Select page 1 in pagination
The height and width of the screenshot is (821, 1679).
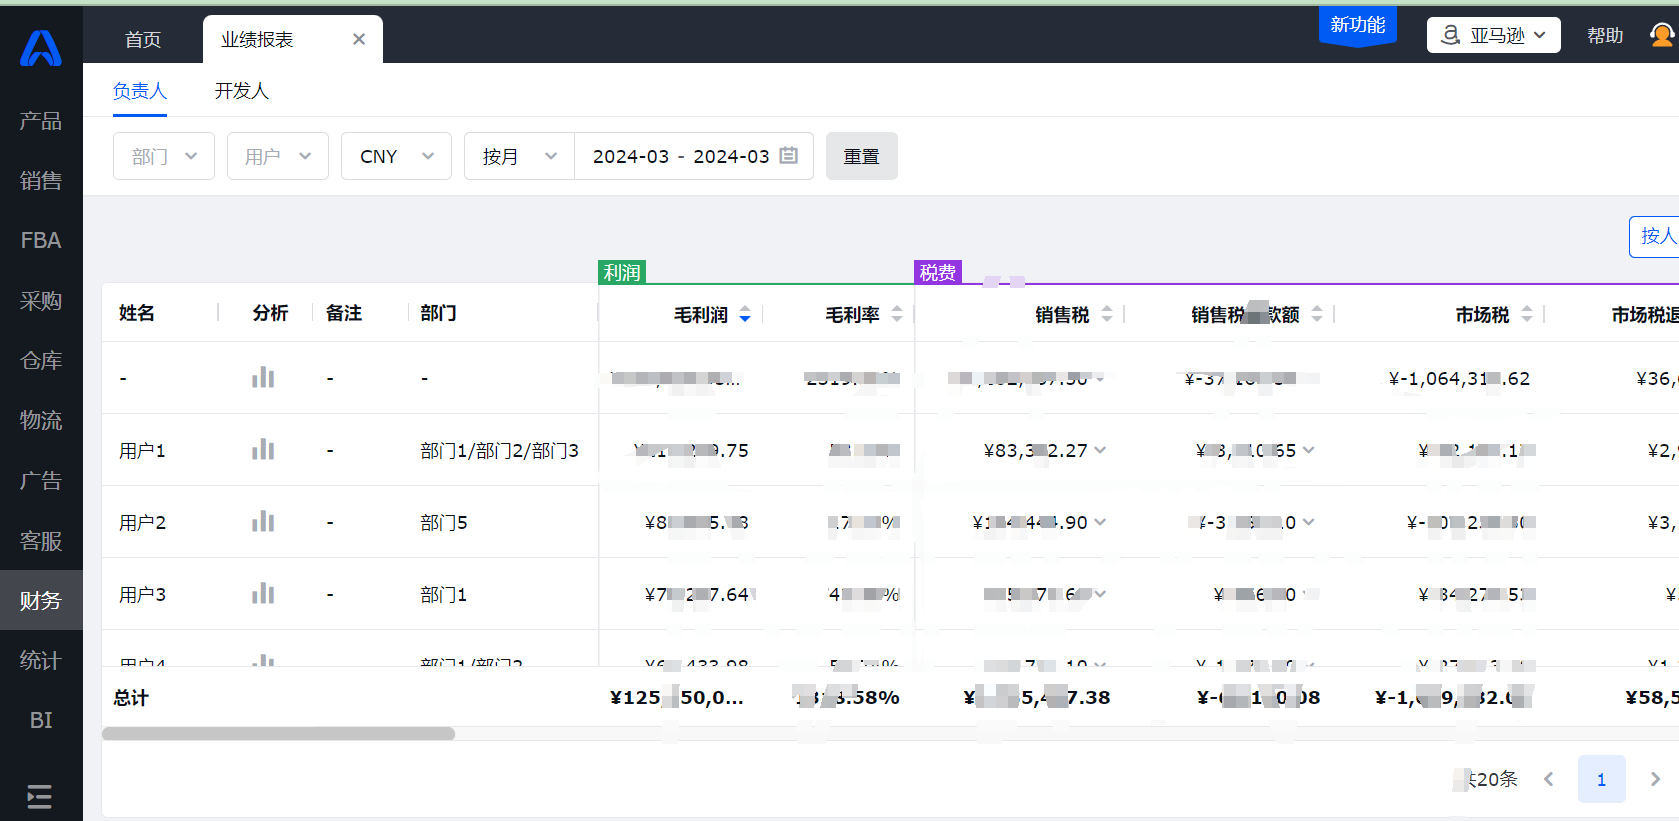tap(1602, 779)
